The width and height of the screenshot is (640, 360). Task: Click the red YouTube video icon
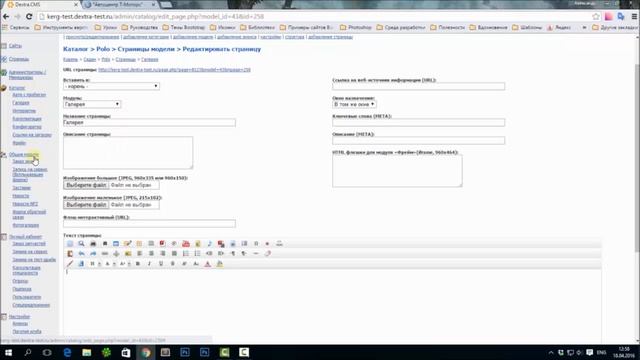(x=186, y=244)
